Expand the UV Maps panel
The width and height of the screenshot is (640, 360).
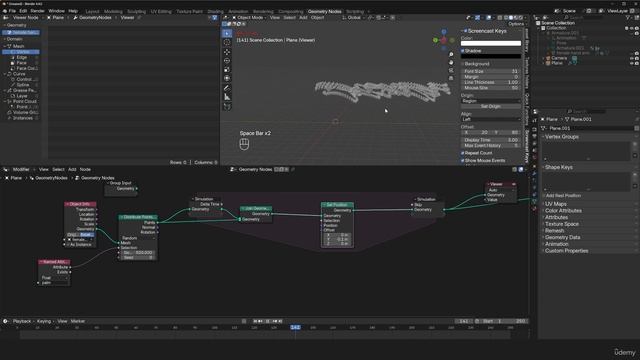[556, 204]
